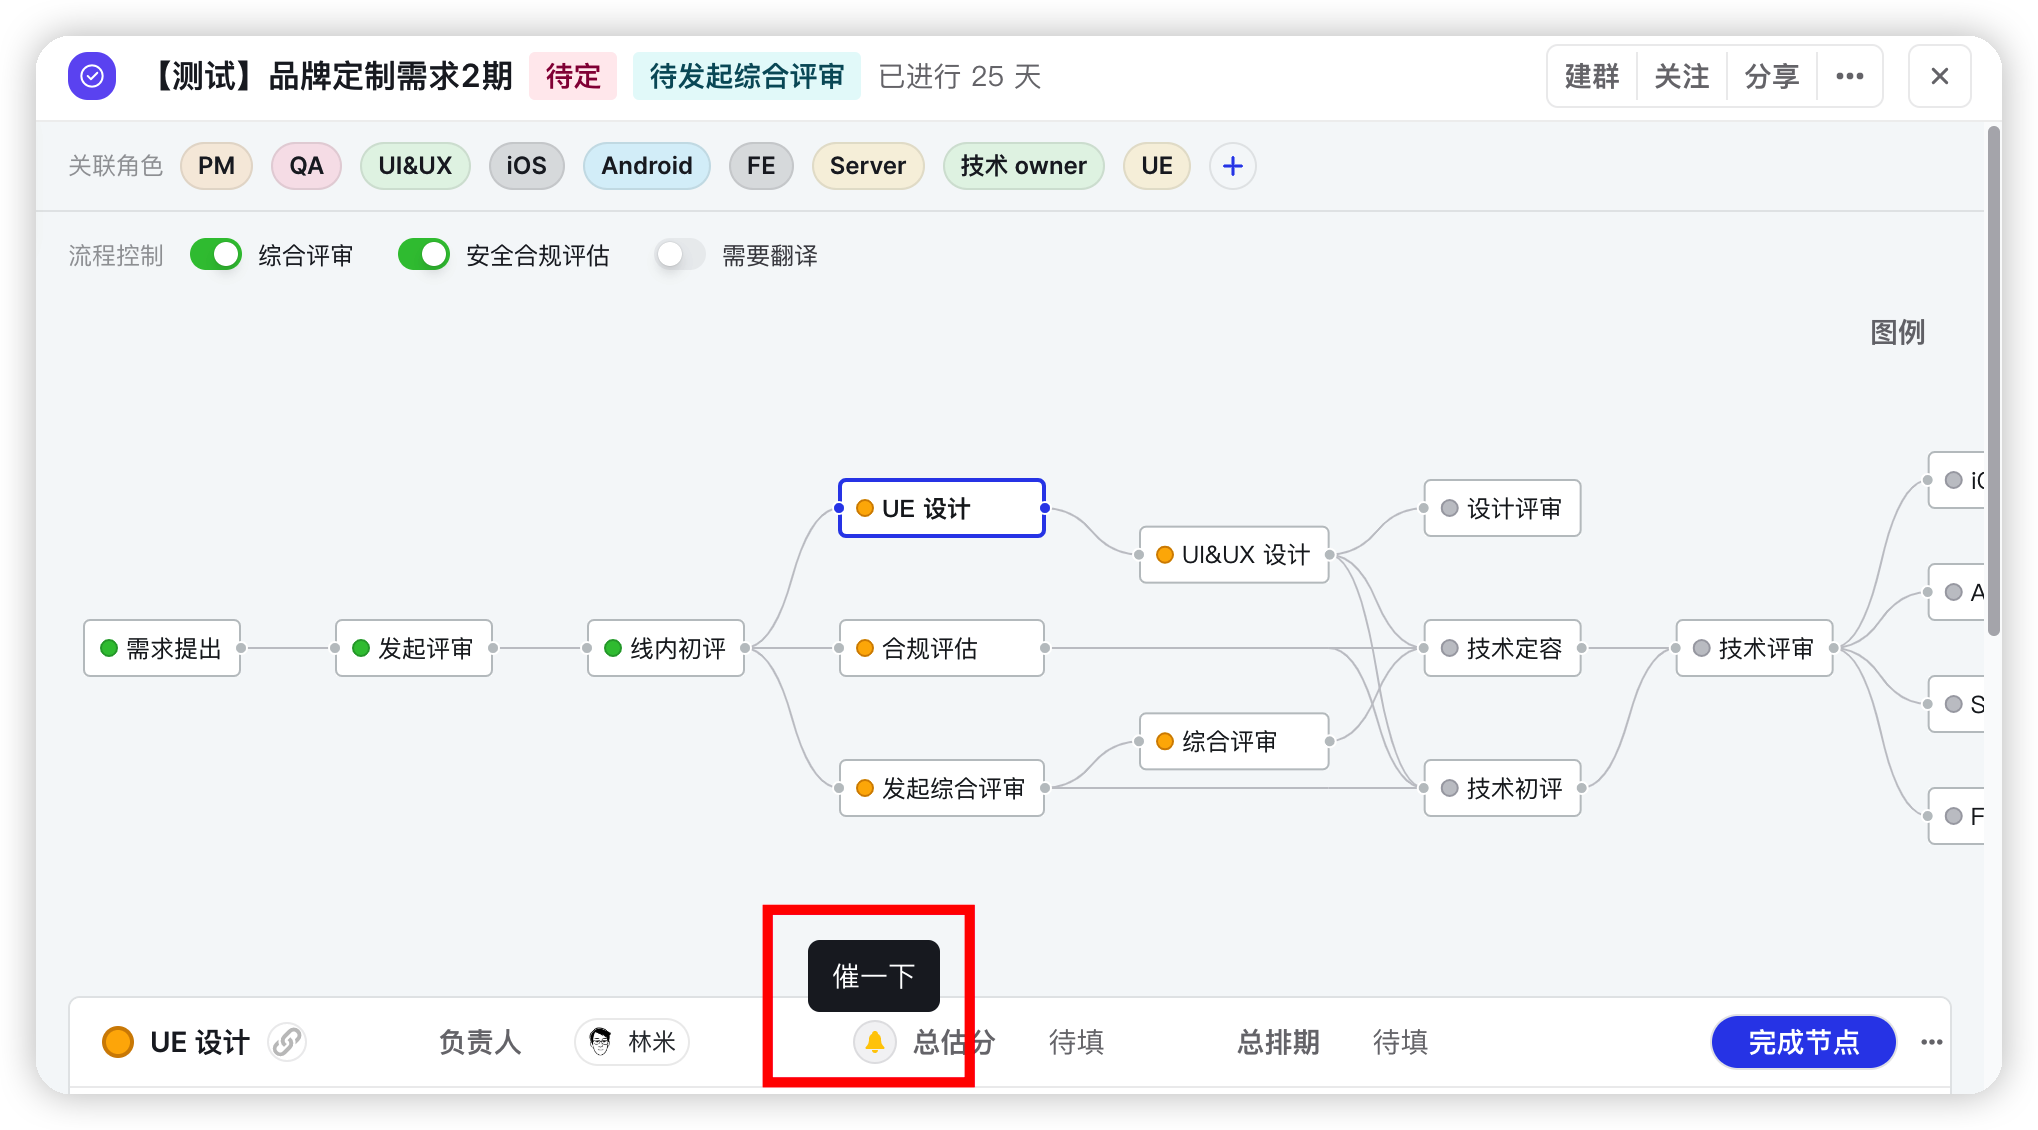Select the orange 合规评估 workflow node
Screen dimensions: 2038x1130
[941, 648]
